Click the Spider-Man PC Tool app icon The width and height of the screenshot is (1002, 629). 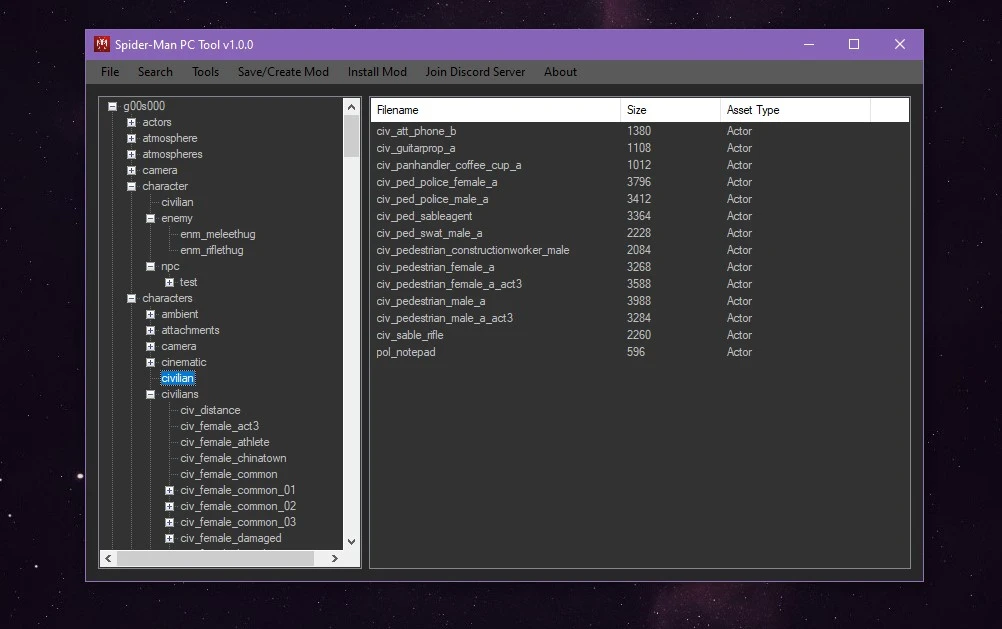(101, 44)
